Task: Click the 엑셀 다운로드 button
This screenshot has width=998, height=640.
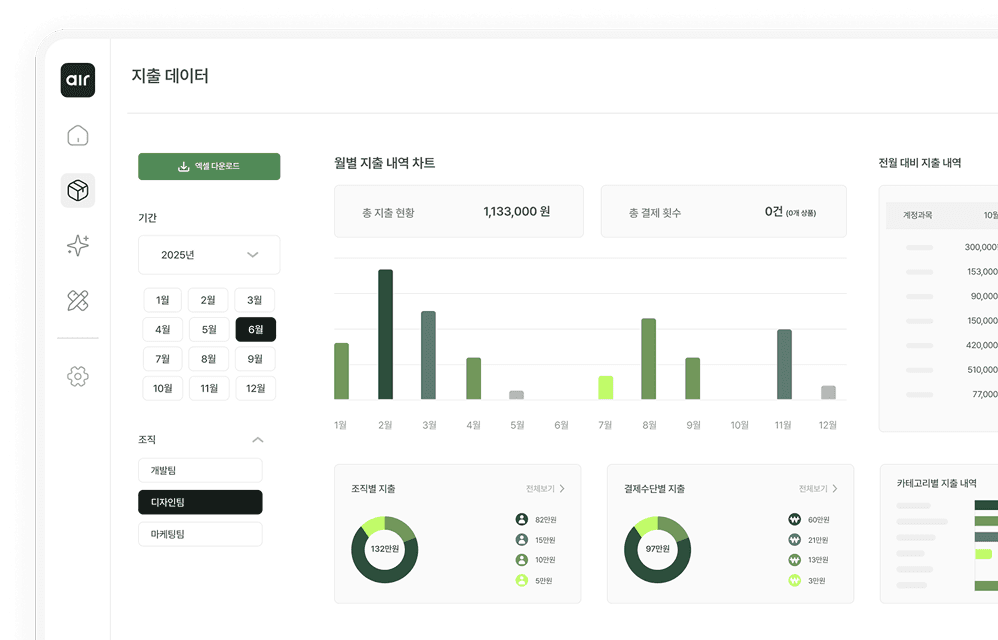Action: [209, 166]
